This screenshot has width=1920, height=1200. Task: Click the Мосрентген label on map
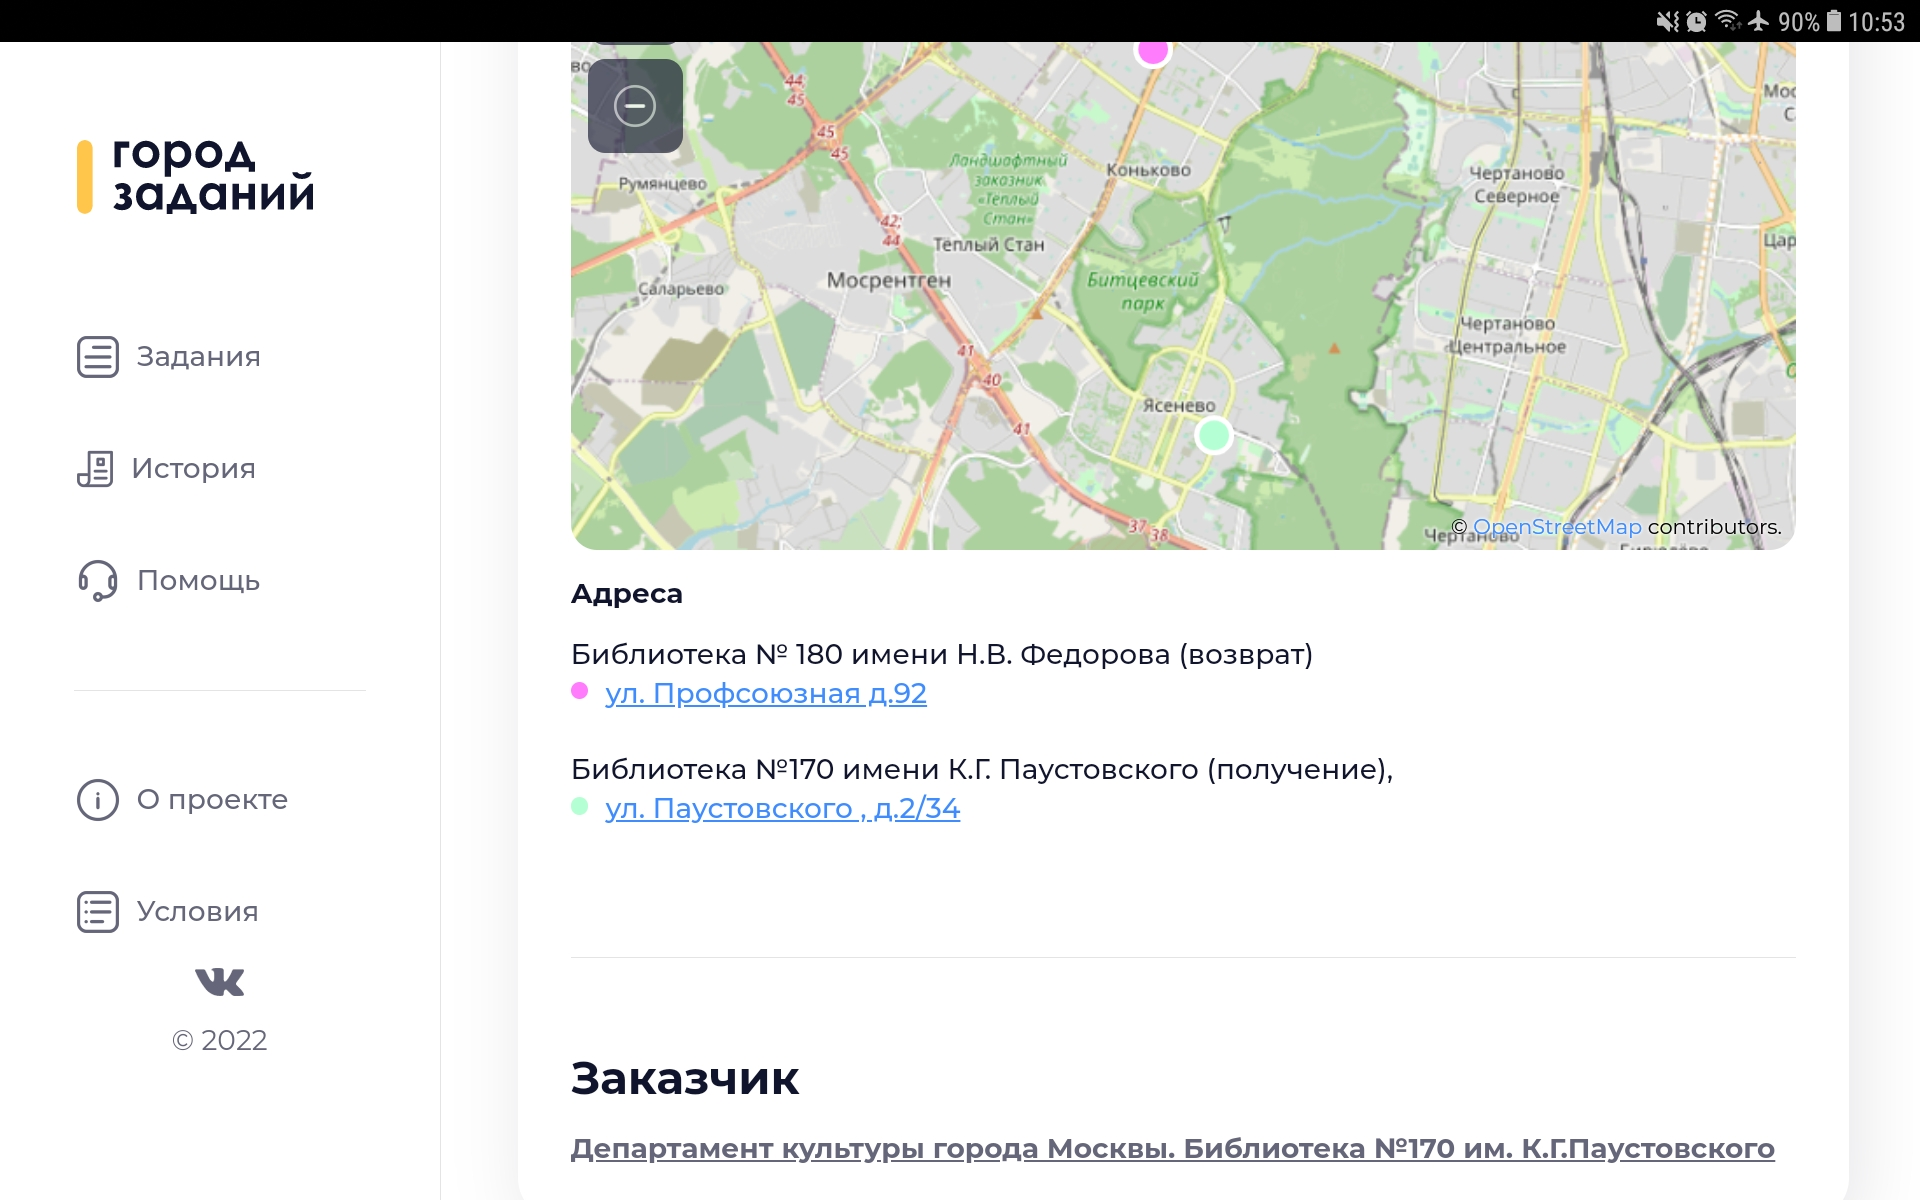pos(889,281)
